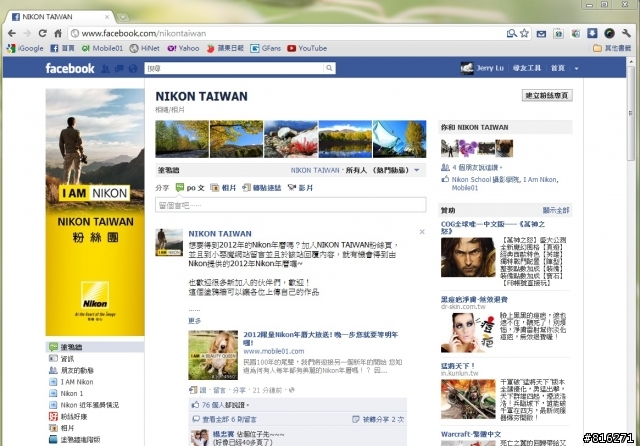Open the wall filter dropdown arrow

pyautogui.click(x=417, y=170)
